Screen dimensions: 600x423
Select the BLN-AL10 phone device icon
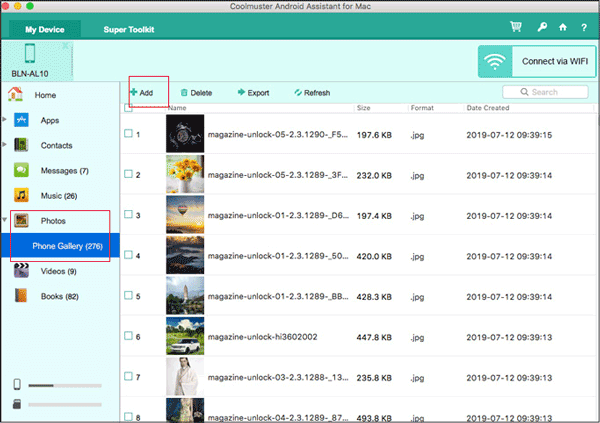tap(30, 53)
